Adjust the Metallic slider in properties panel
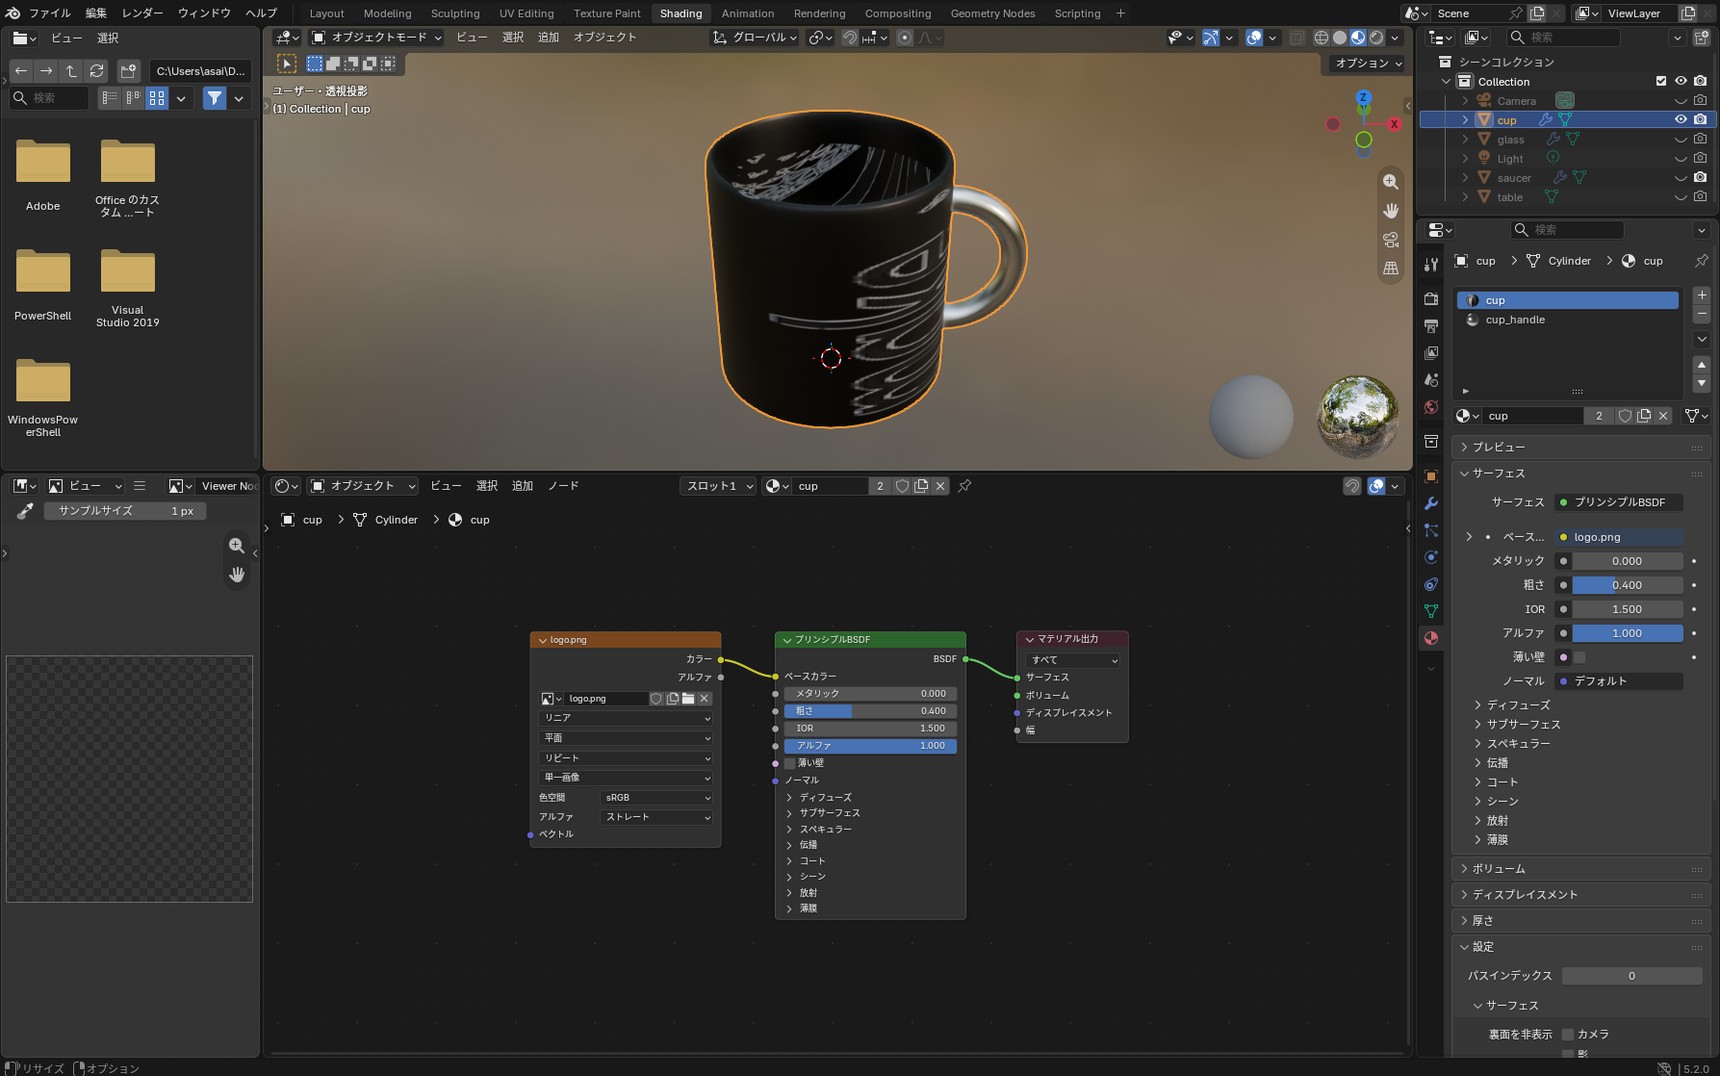The width and height of the screenshot is (1720, 1076). point(1627,561)
